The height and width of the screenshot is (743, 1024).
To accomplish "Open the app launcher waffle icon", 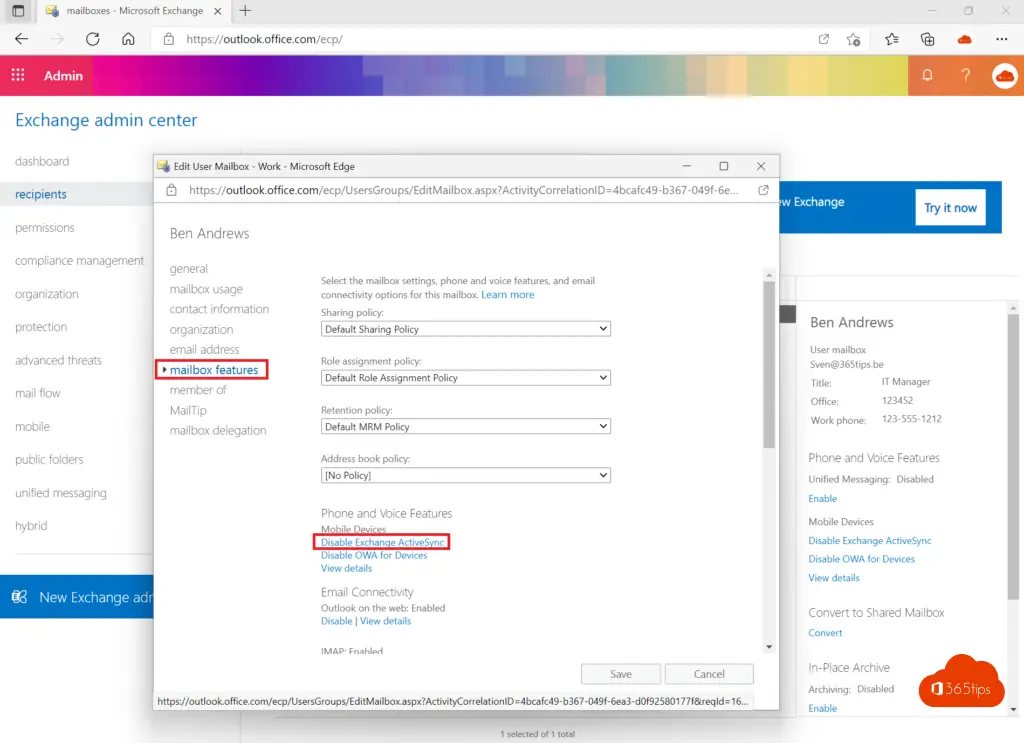I will (18, 75).
